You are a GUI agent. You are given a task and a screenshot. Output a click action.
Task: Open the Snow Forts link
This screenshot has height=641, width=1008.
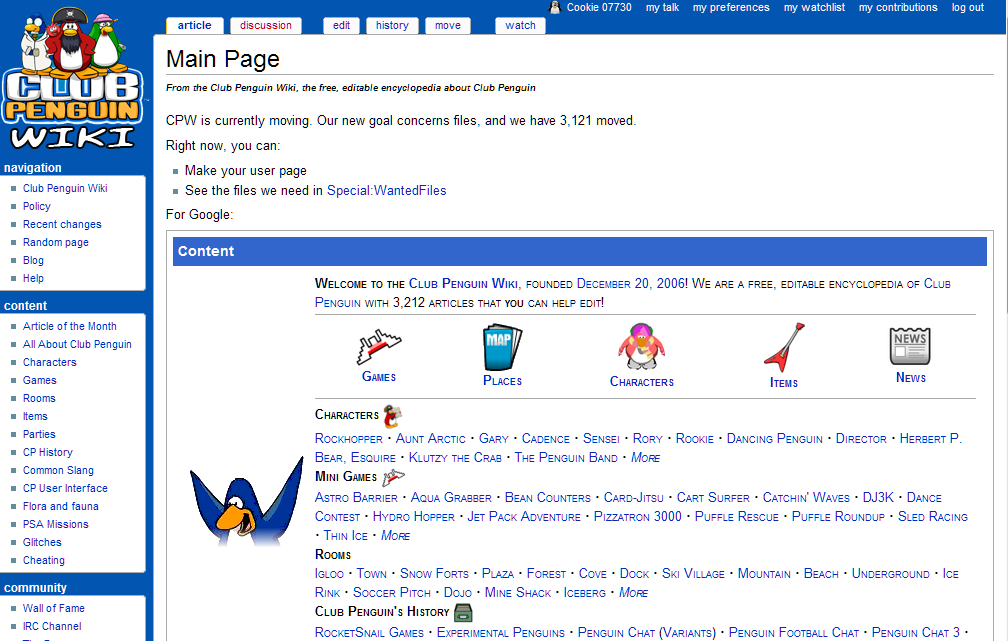tap(435, 573)
